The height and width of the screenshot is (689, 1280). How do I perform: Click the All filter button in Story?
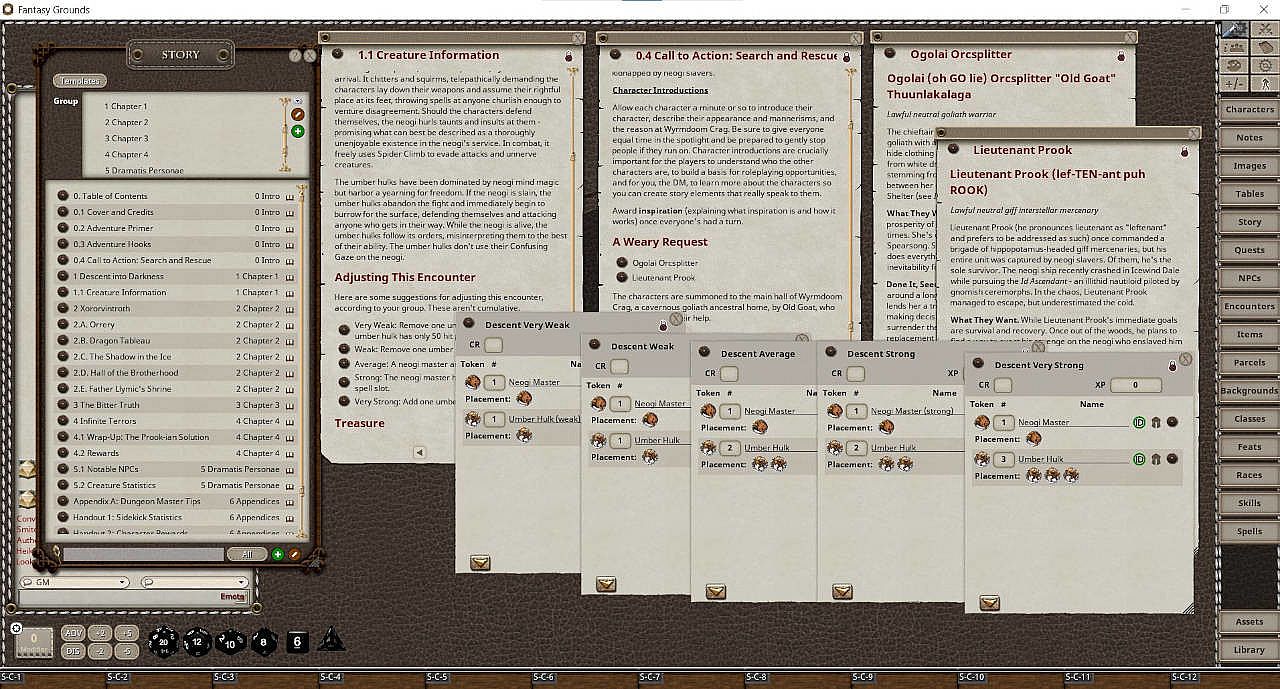click(246, 554)
